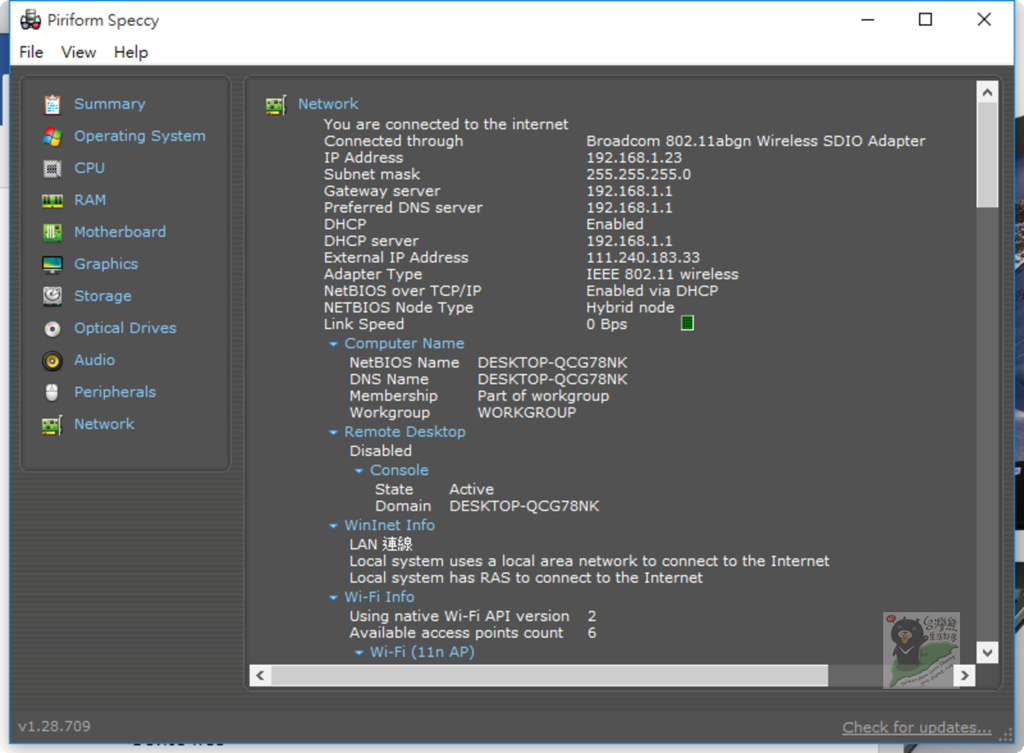The width and height of the screenshot is (1024, 753).
Task: Click the Audio speaker icon
Action: (52, 360)
